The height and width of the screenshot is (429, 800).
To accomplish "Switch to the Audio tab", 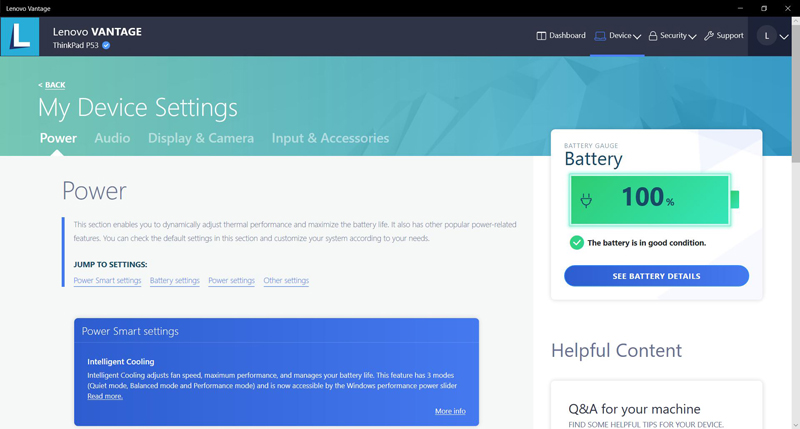I will click(112, 138).
